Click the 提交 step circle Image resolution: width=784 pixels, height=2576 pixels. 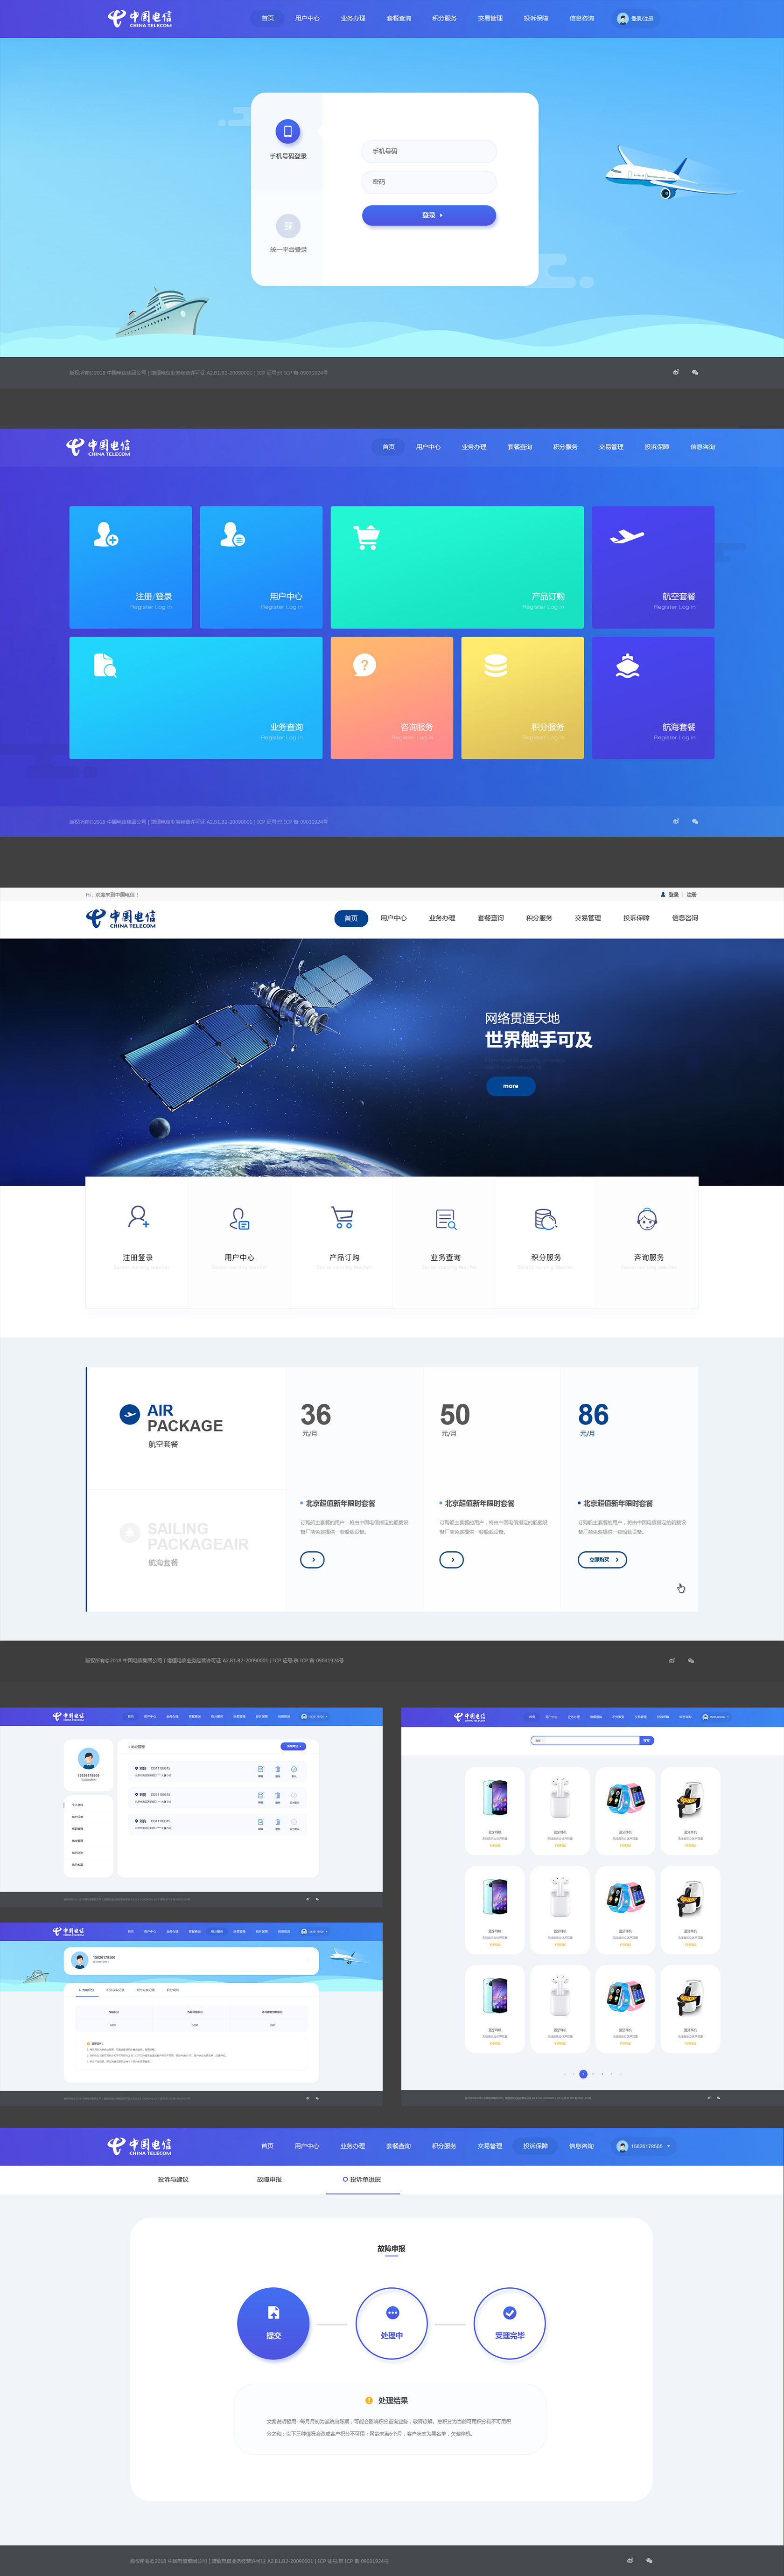pos(273,2323)
